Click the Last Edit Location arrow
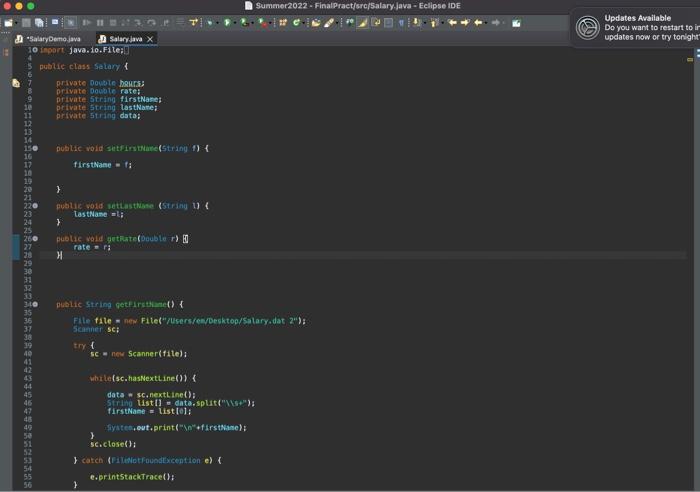This screenshot has height=492, width=700. pyautogui.click(x=452, y=22)
